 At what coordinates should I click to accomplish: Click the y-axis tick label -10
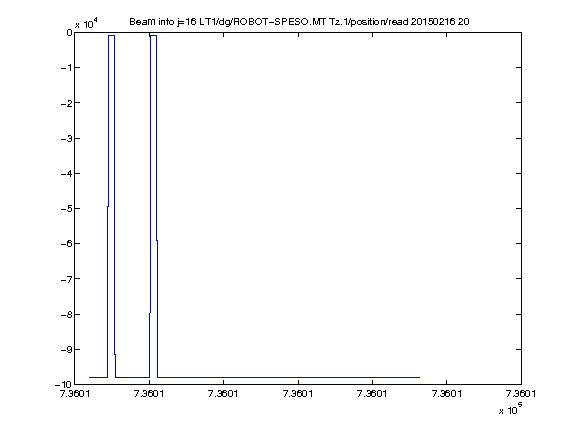[64, 385]
